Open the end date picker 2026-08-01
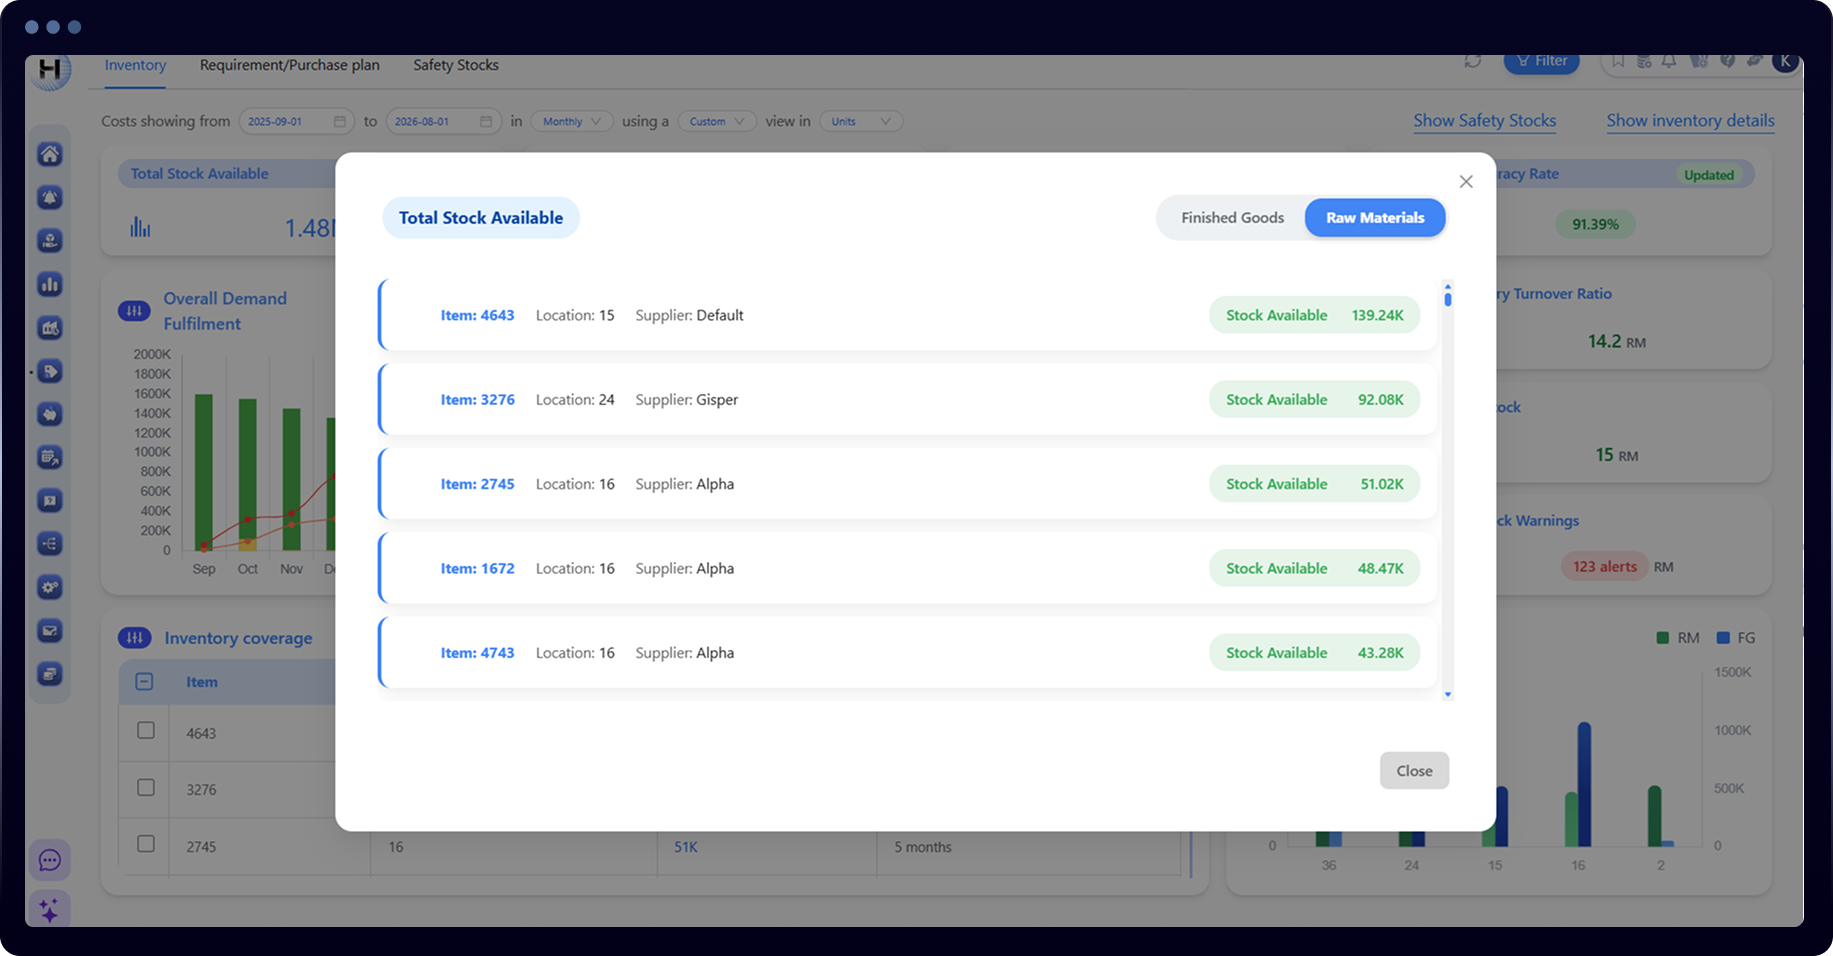Viewport: 1833px width, 956px height. [x=443, y=121]
